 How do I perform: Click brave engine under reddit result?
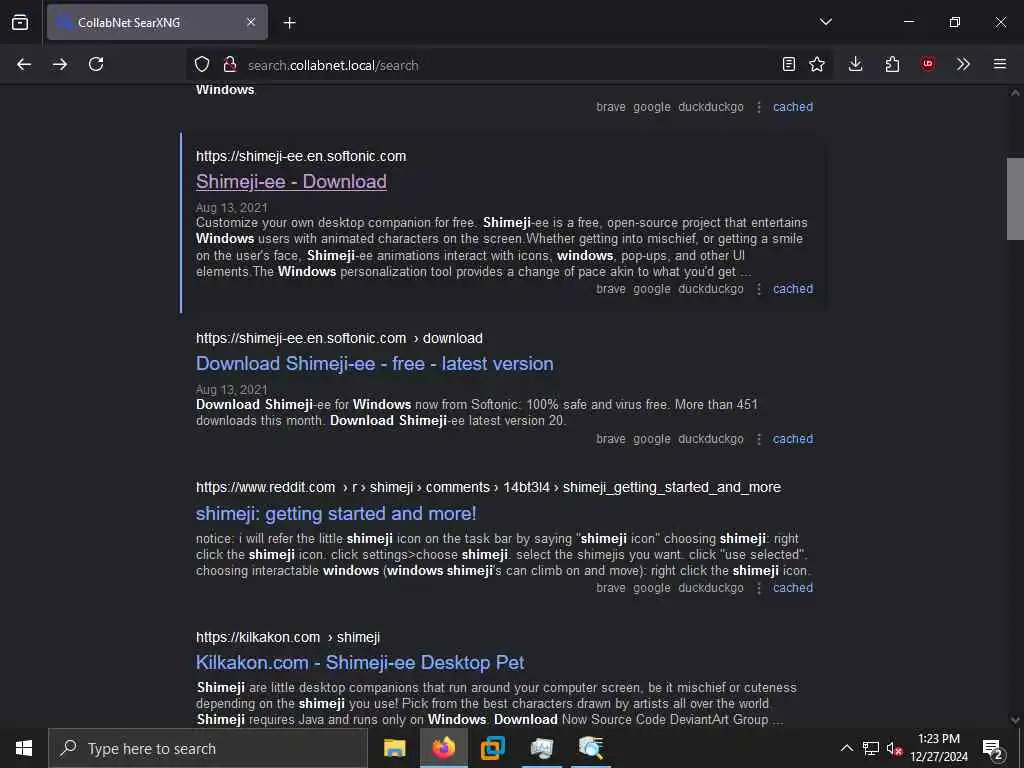pos(611,588)
